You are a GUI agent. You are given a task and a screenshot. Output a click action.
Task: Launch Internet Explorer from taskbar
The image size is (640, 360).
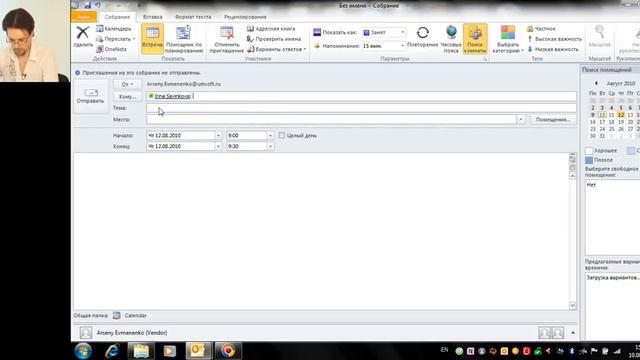pos(112,351)
